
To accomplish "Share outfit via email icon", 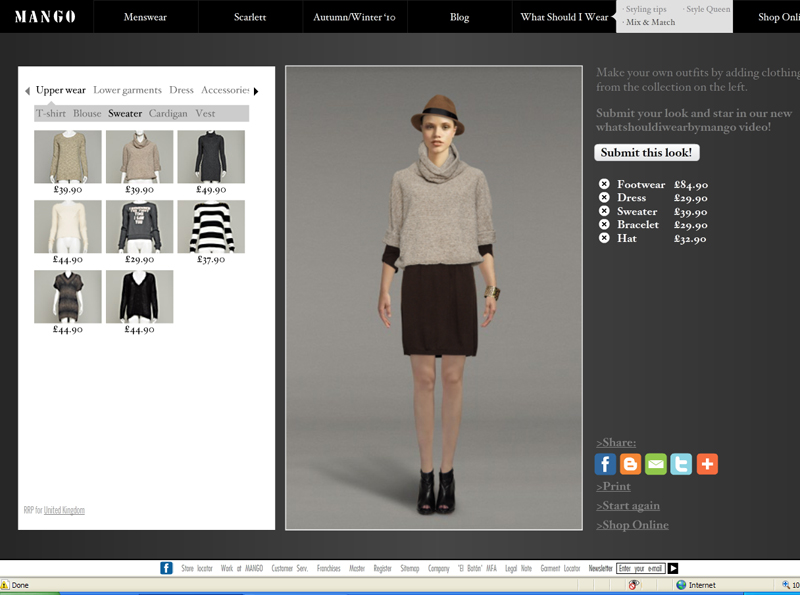I will pyautogui.click(x=656, y=464).
